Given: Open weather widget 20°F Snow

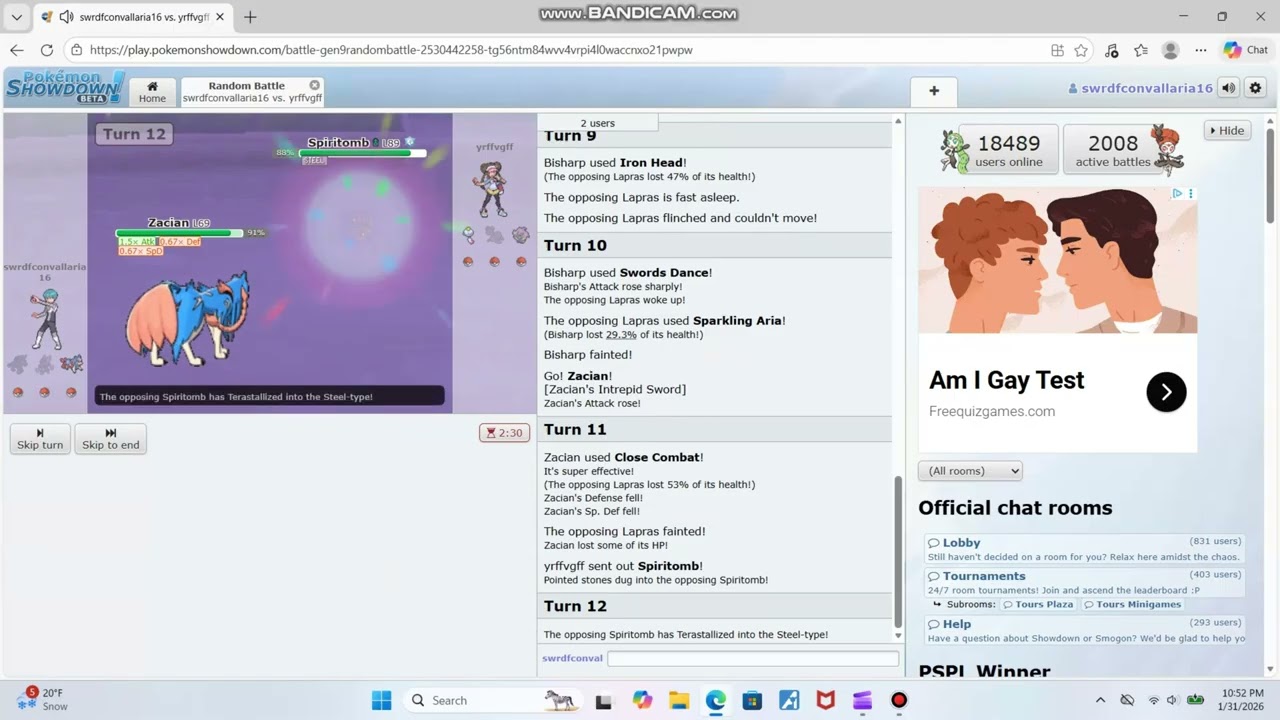Looking at the screenshot, I should coord(42,699).
